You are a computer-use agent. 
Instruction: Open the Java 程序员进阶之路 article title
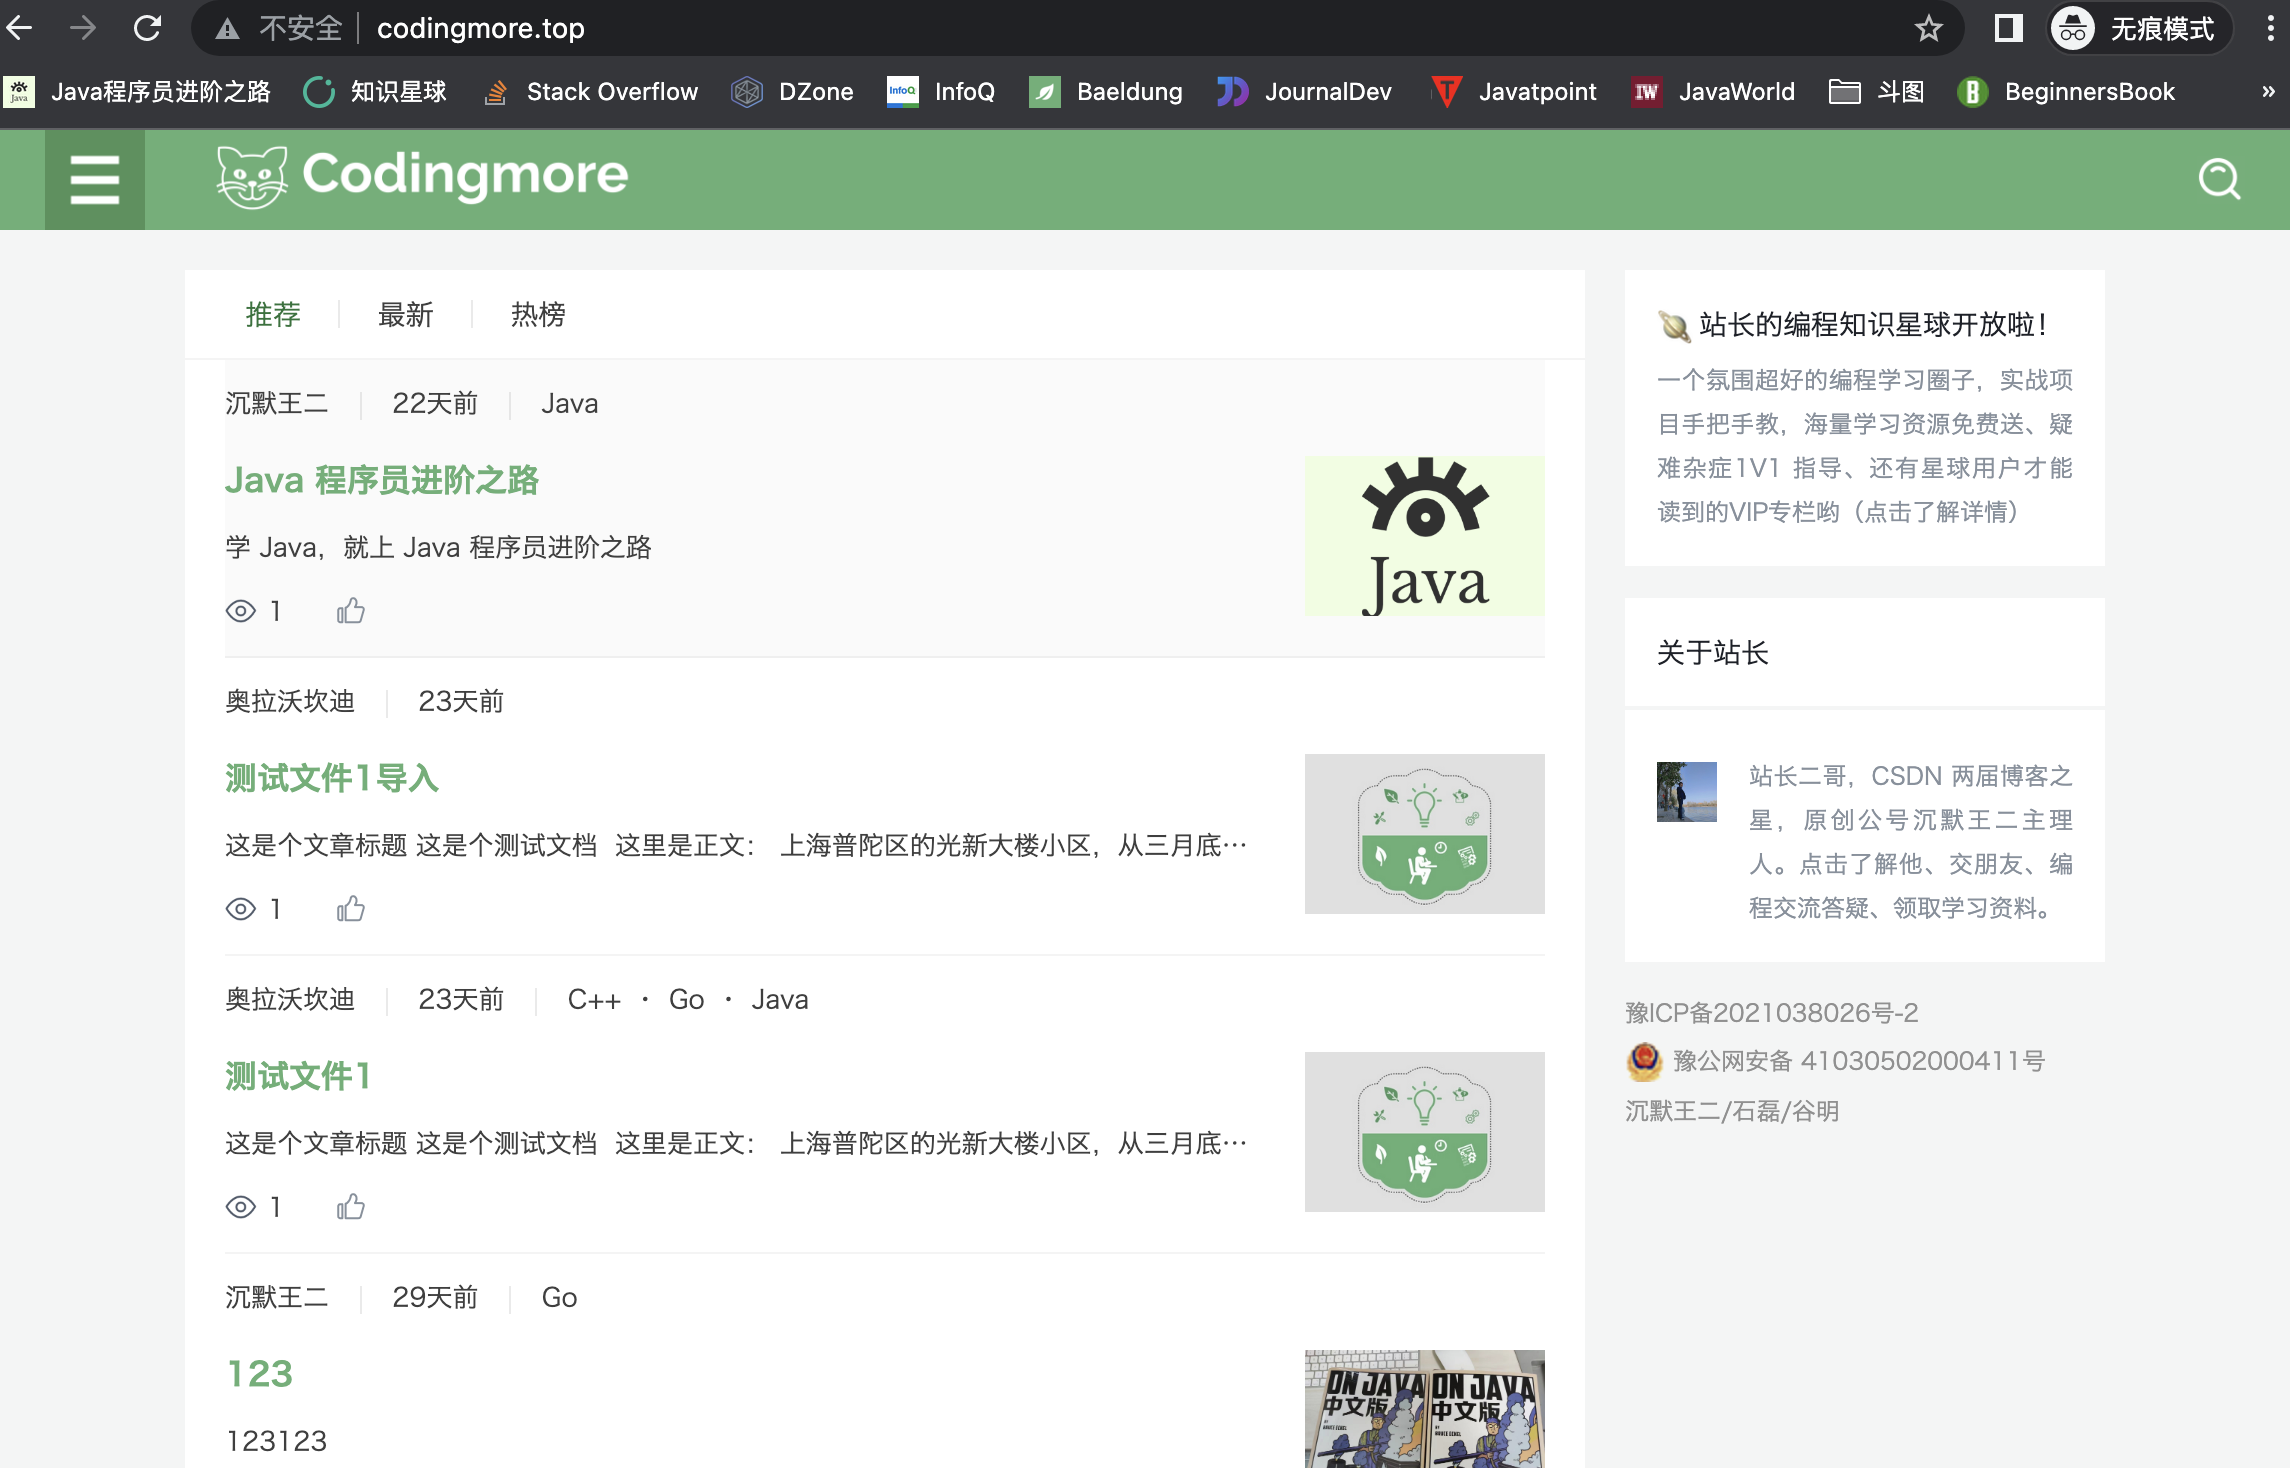tap(382, 480)
